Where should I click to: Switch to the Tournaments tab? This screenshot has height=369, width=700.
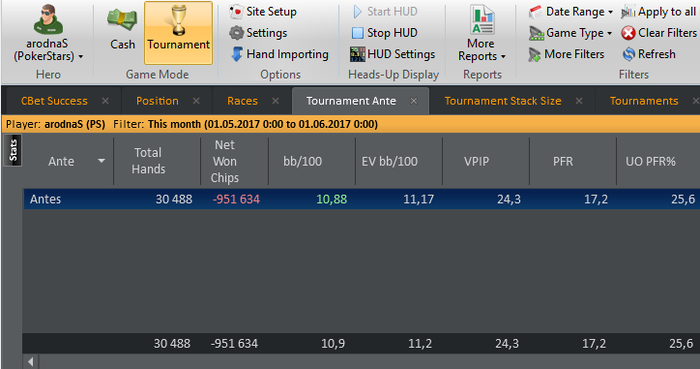[644, 101]
